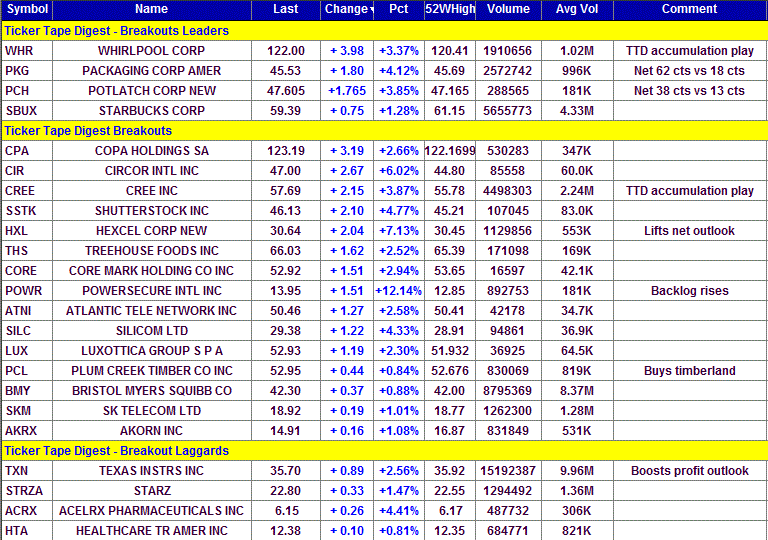Click SK TELECOM LTD name

point(152,411)
